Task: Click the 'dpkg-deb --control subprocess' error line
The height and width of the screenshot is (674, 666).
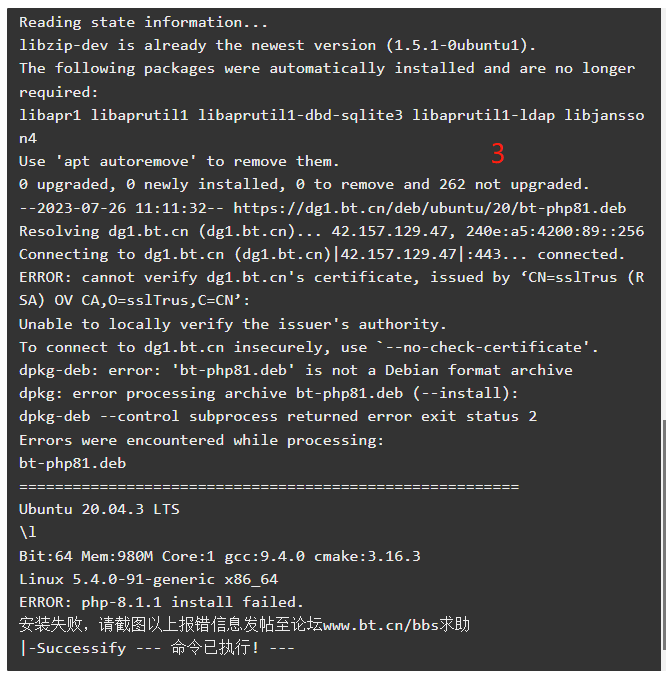Action: pos(278,417)
